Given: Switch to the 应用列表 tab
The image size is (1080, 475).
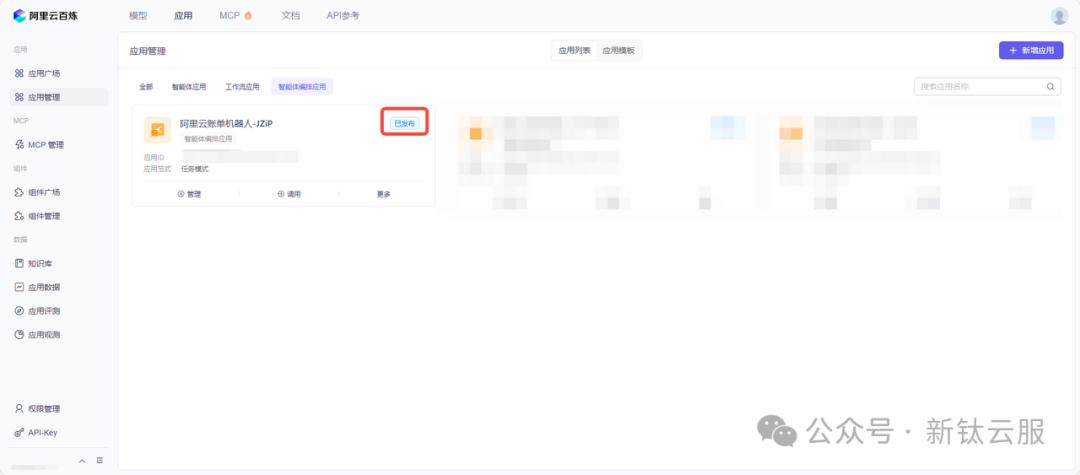Looking at the screenshot, I should [574, 50].
